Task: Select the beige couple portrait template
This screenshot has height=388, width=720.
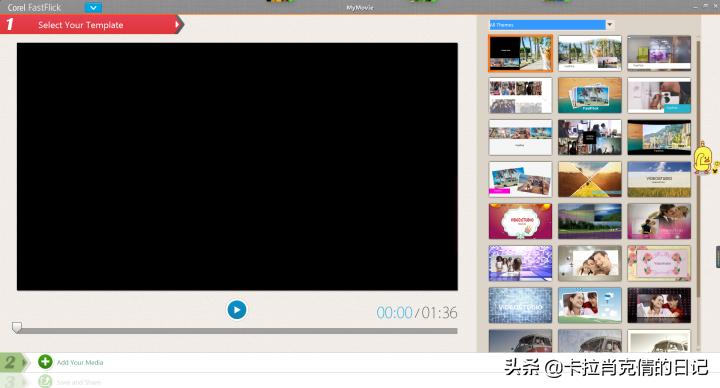Action: click(590, 263)
